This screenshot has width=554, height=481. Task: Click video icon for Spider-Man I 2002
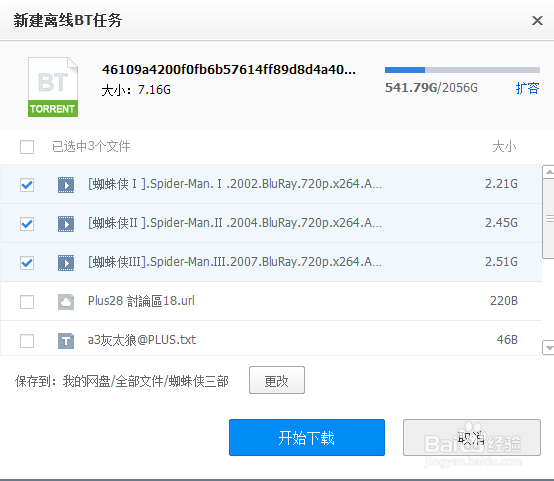[66, 184]
